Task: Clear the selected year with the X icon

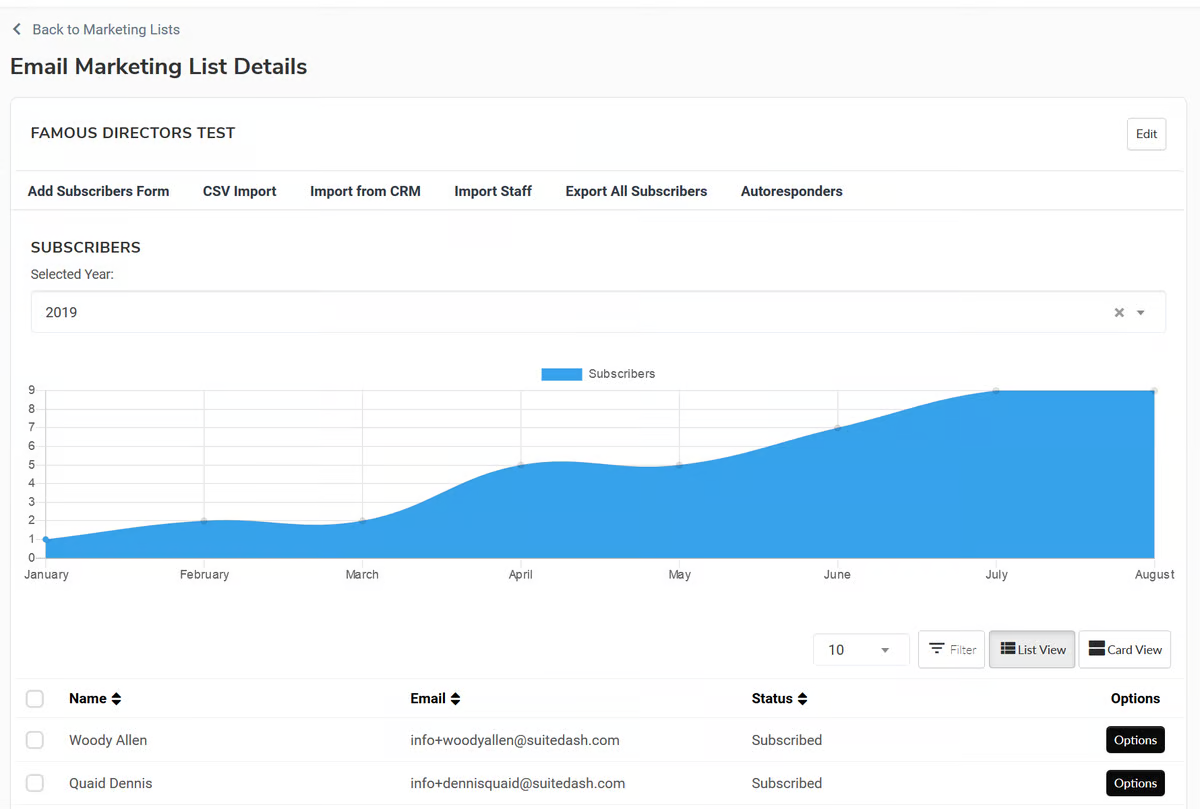Action: pyautogui.click(x=1118, y=312)
